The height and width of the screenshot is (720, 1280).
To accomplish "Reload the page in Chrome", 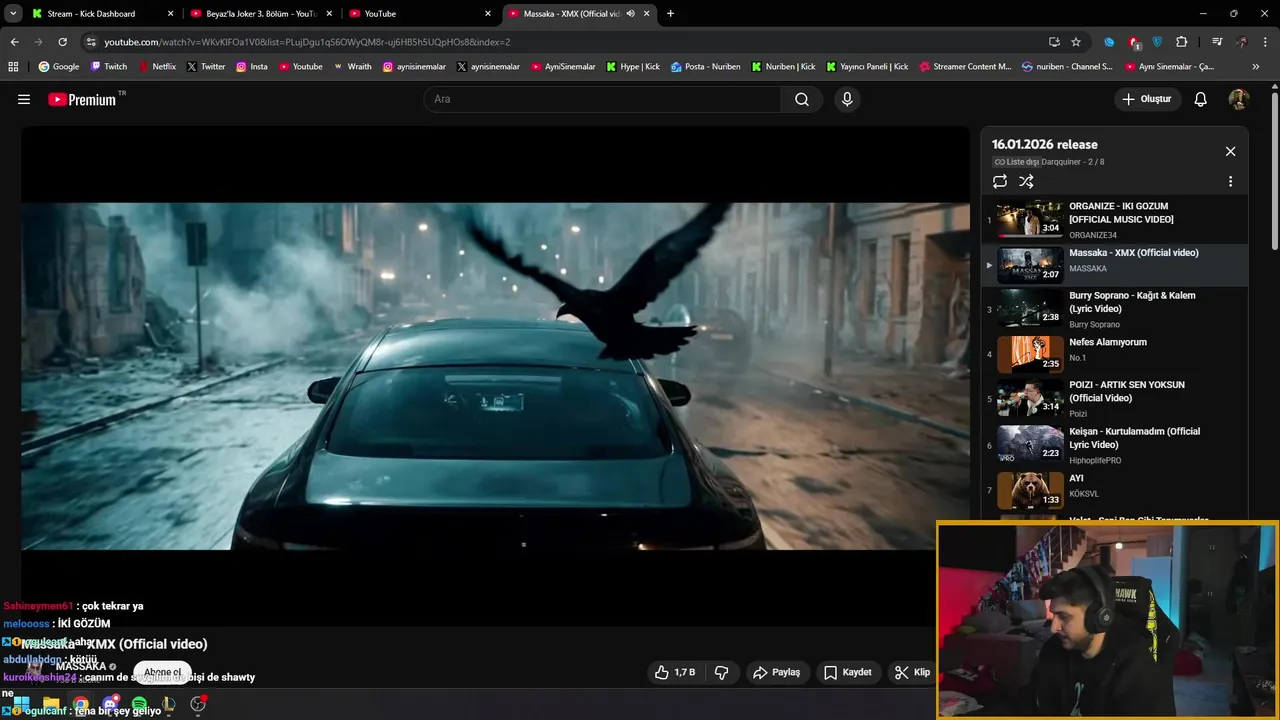I will point(62,42).
